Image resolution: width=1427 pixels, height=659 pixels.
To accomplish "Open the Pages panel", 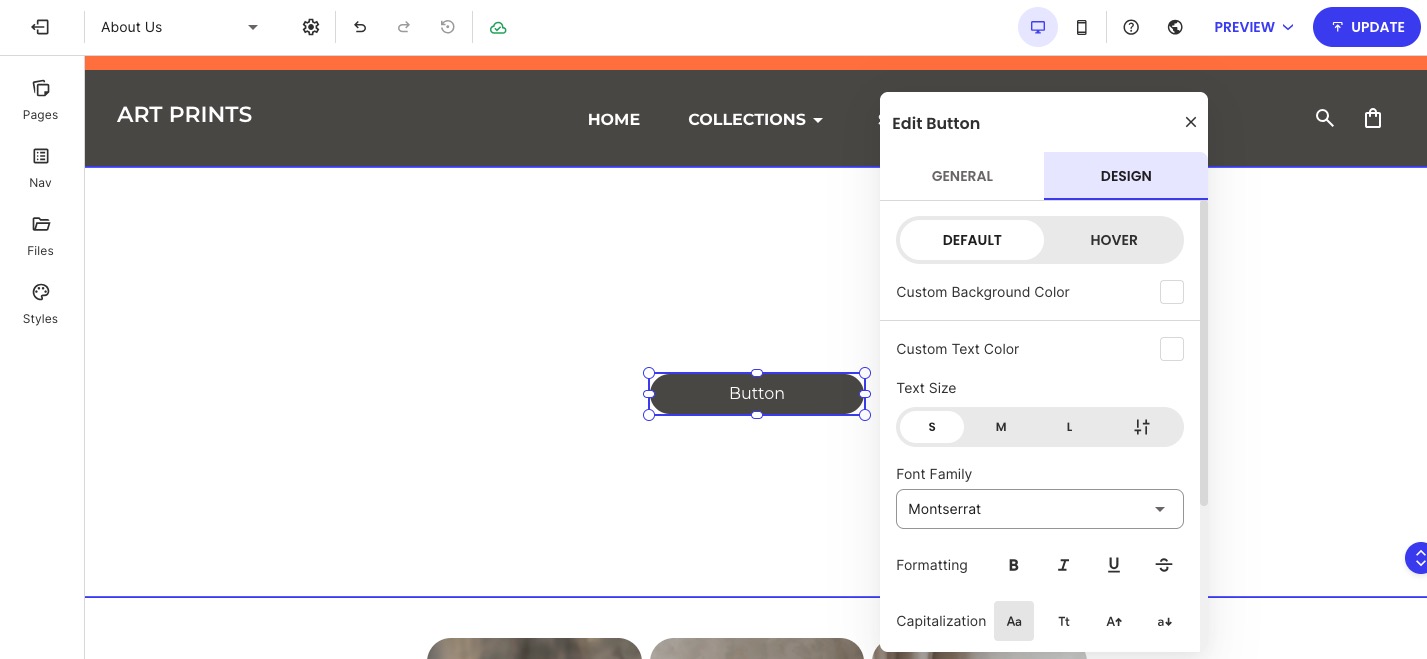I will [40, 99].
